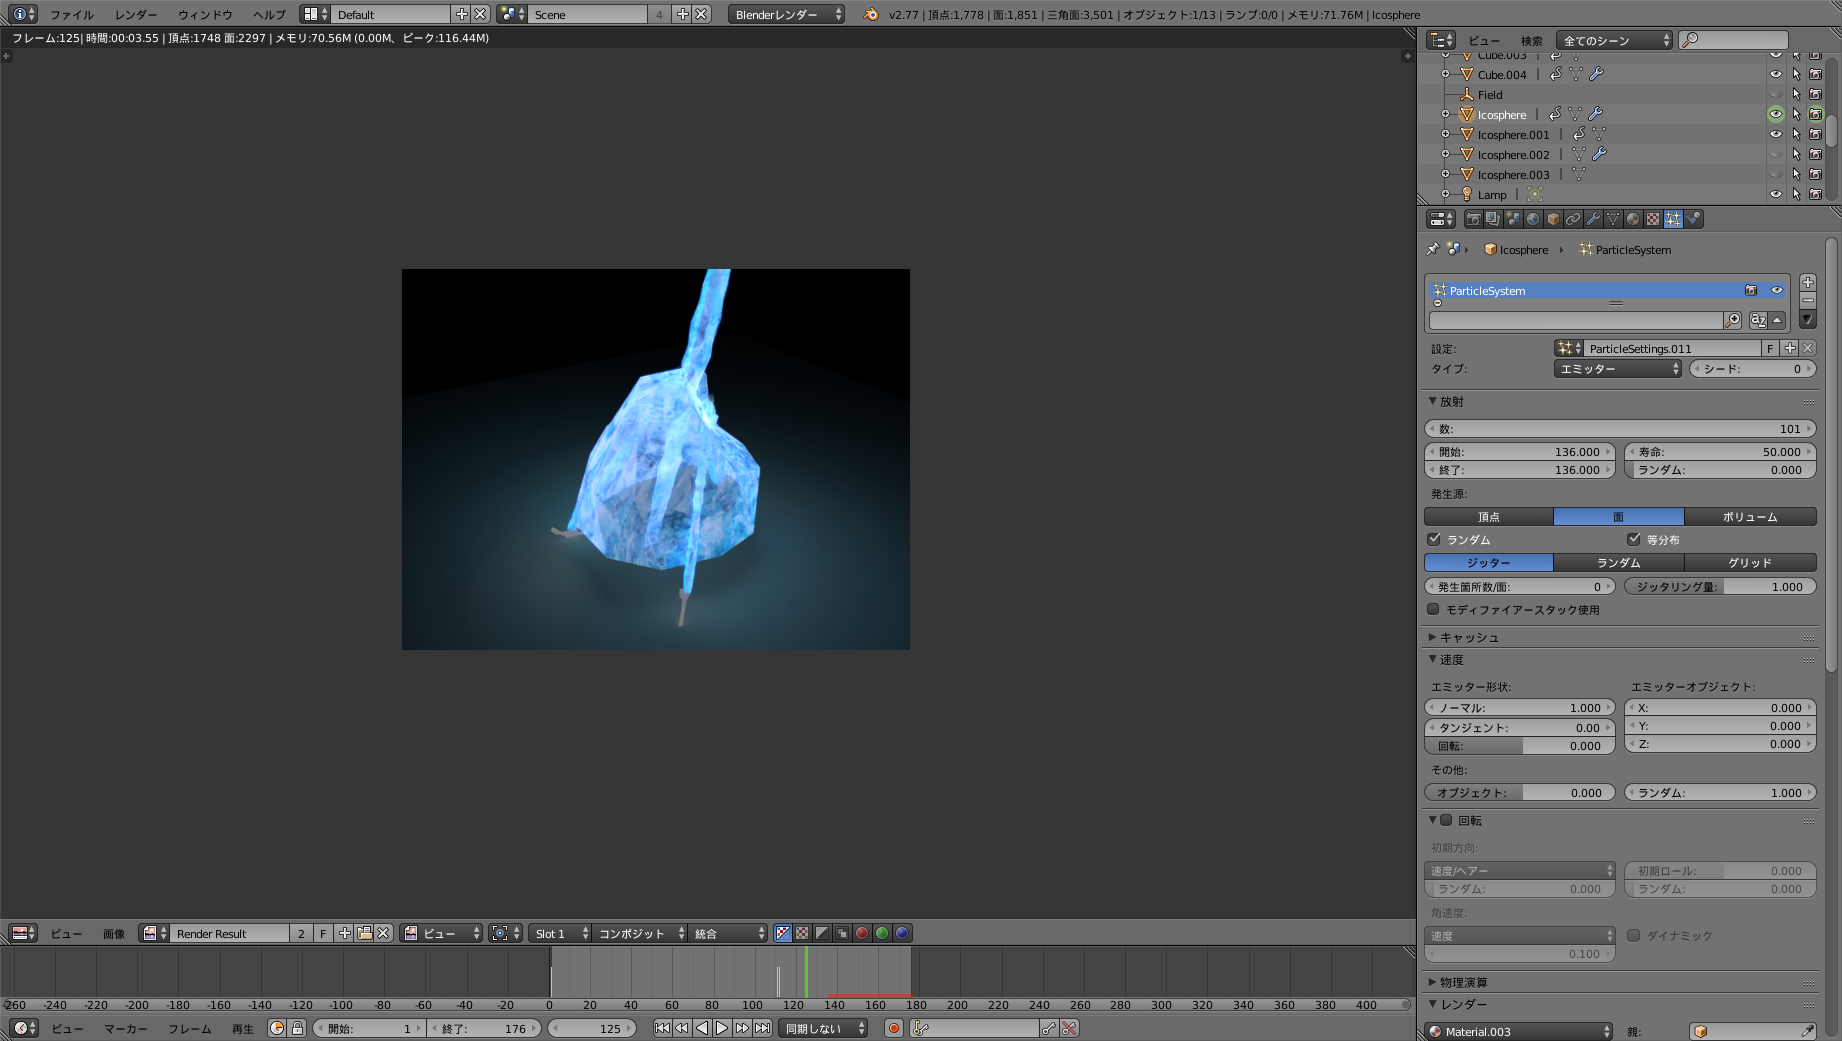Viewport: 1842px width, 1041px height.
Task: Open the 同期しない sync mode dropdown
Action: click(x=823, y=1028)
